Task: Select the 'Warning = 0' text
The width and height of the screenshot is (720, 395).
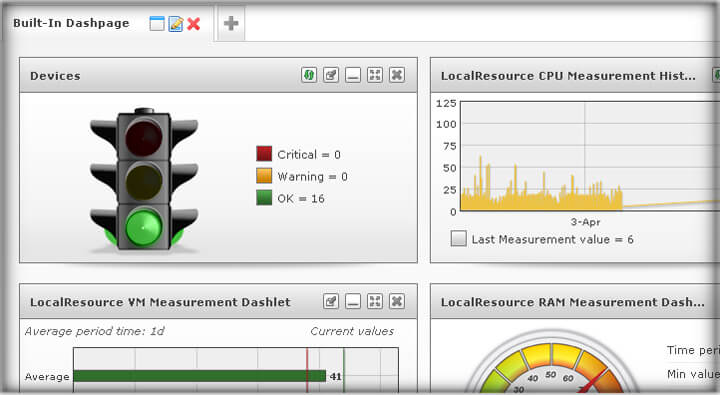Action: (x=313, y=177)
